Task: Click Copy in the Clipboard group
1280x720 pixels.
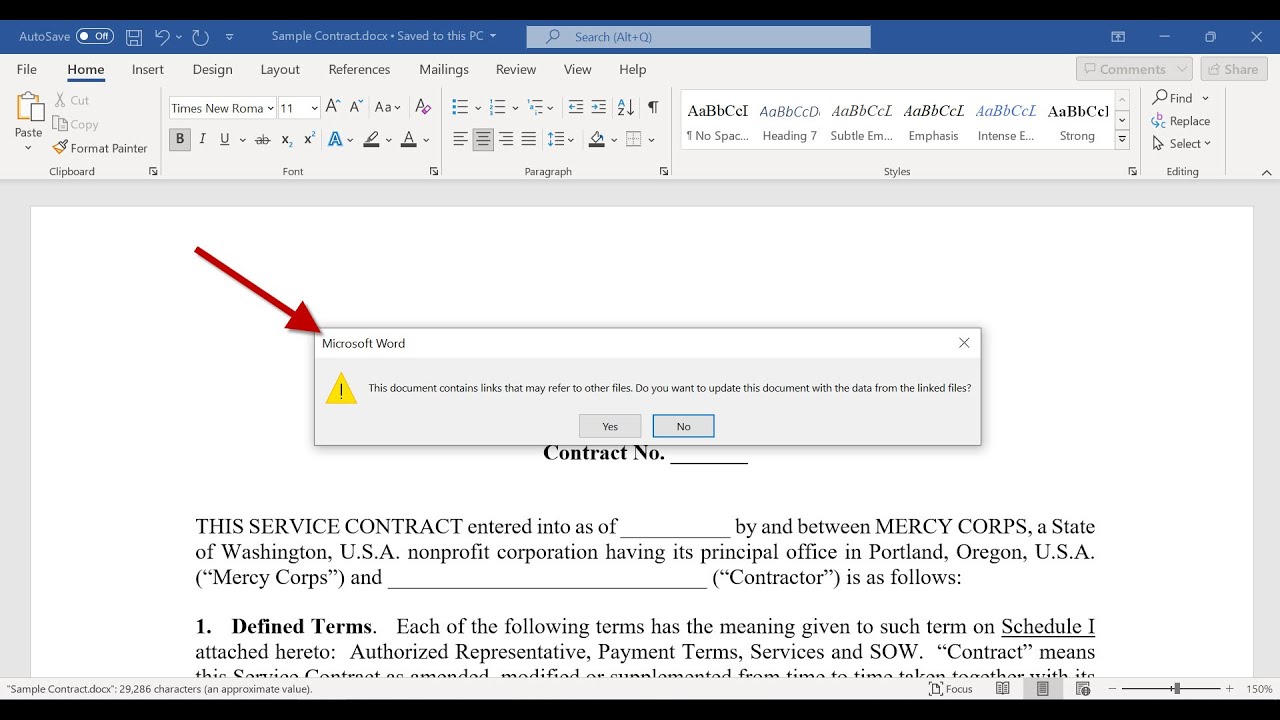Action: [75, 124]
